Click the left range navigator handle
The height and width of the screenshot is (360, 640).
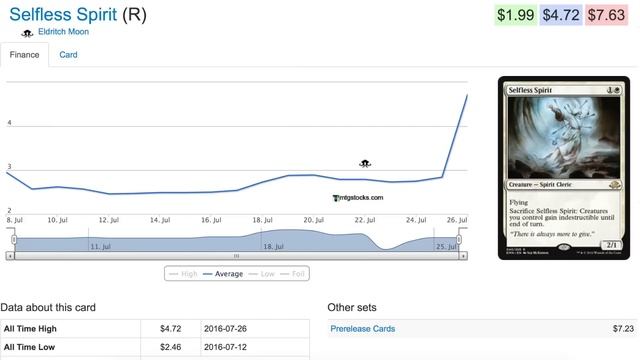[x=14, y=239]
